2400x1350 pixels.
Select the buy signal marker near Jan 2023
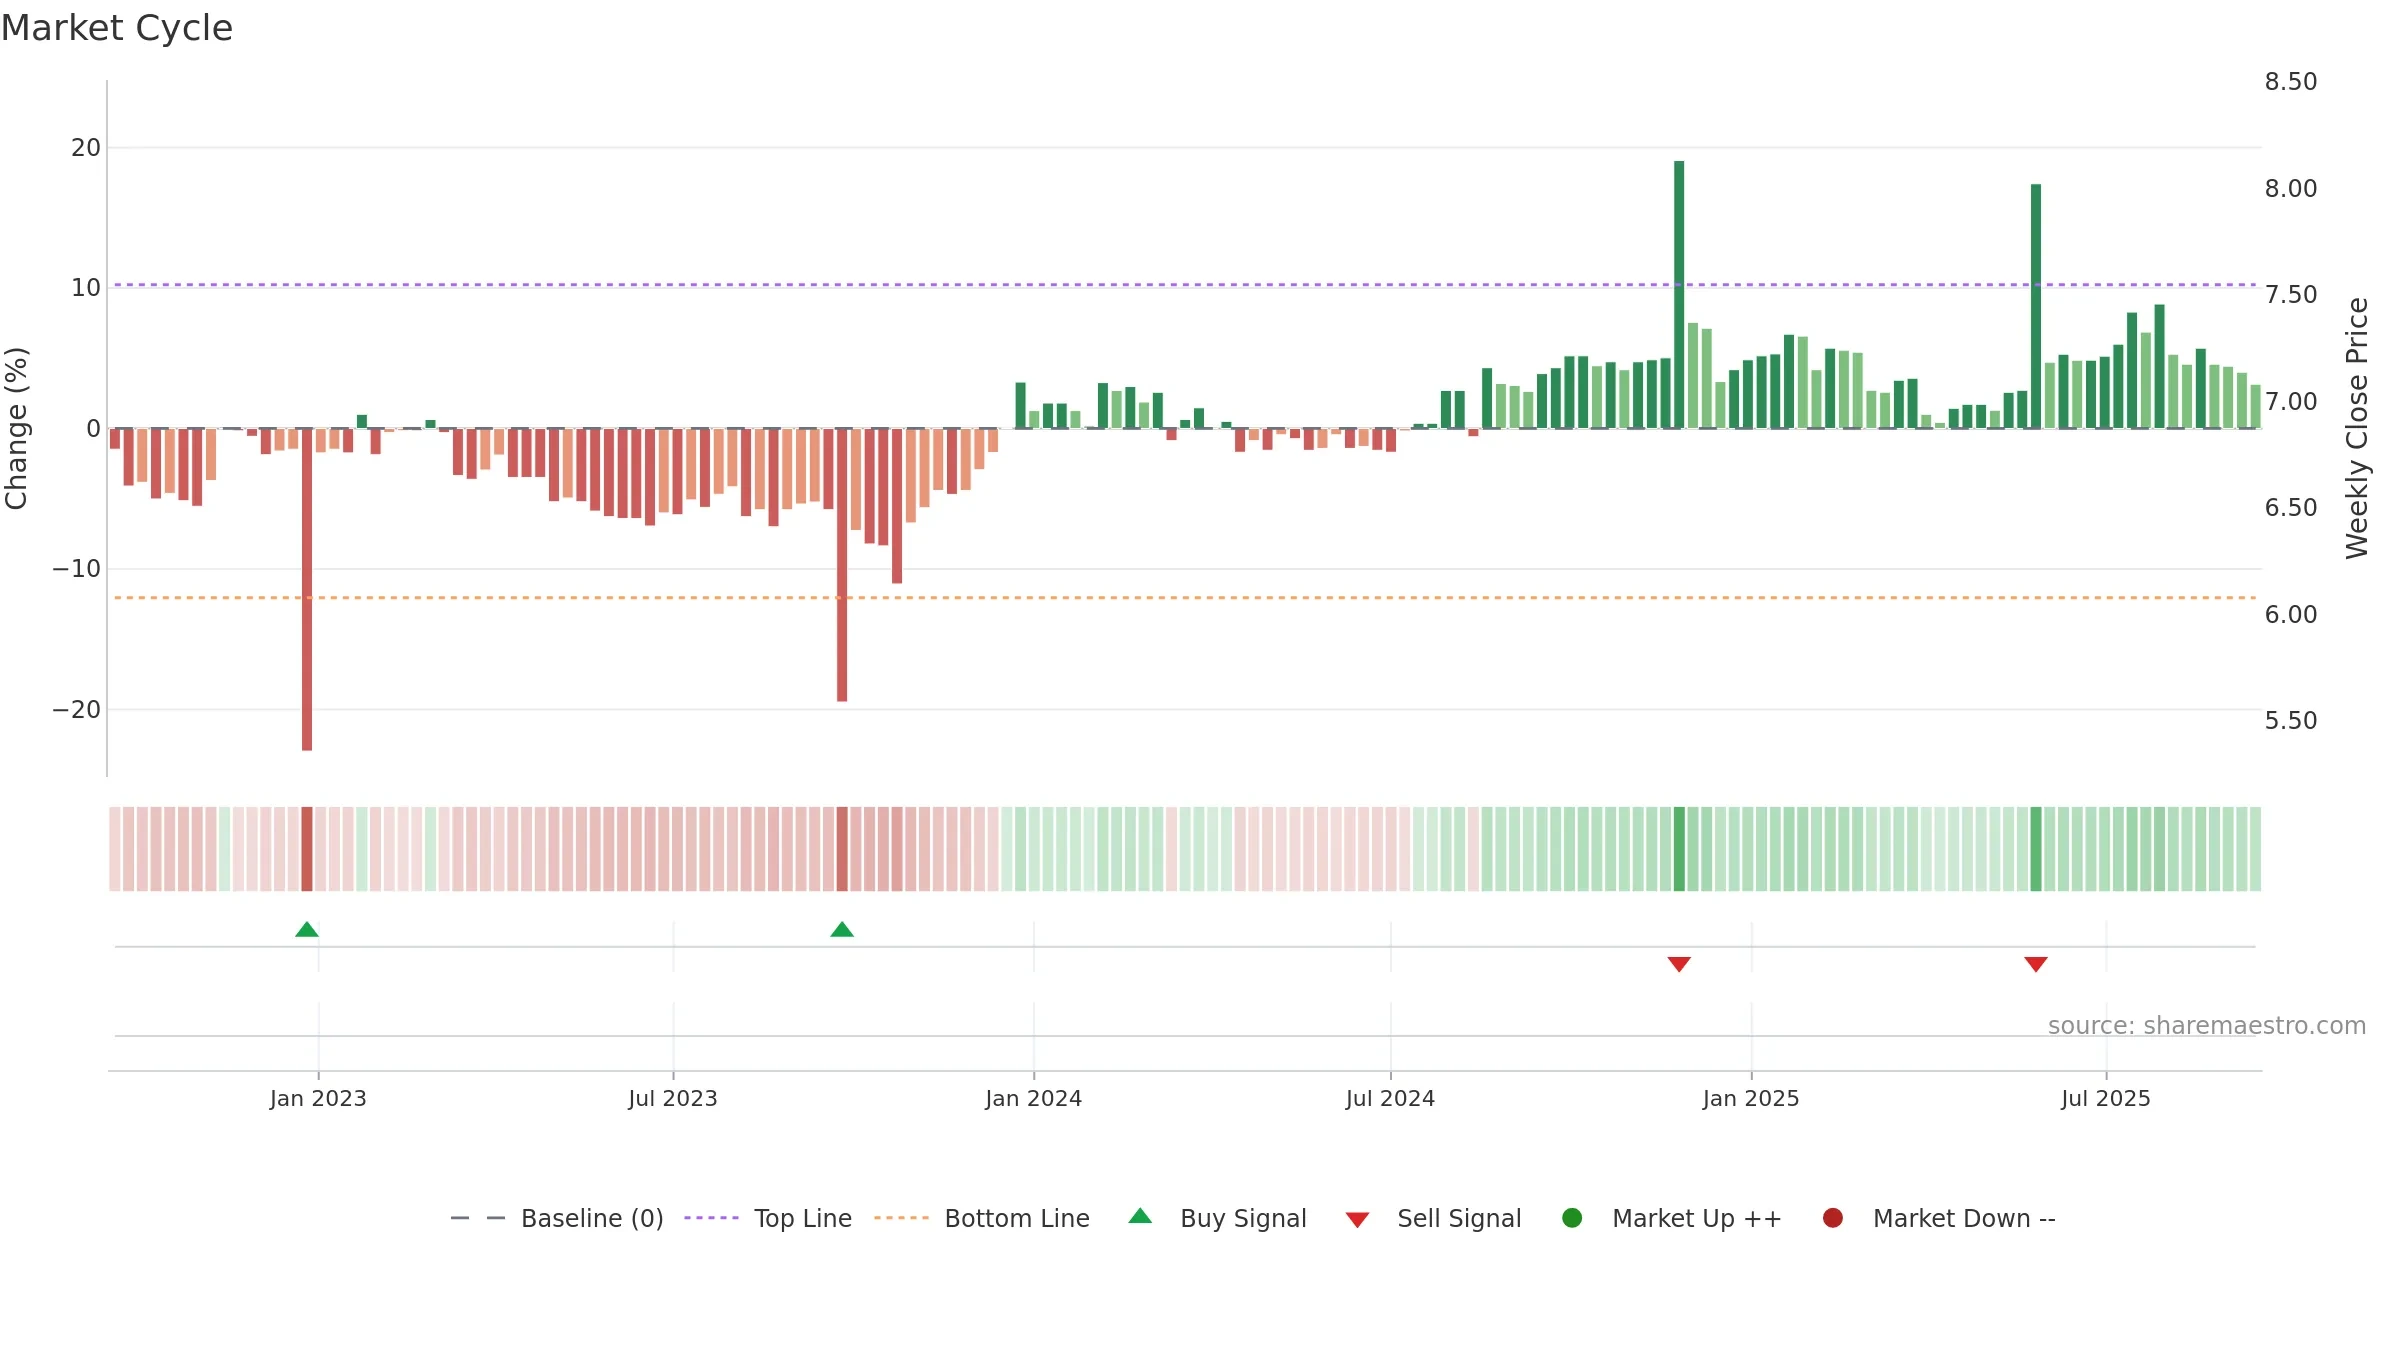click(x=307, y=930)
